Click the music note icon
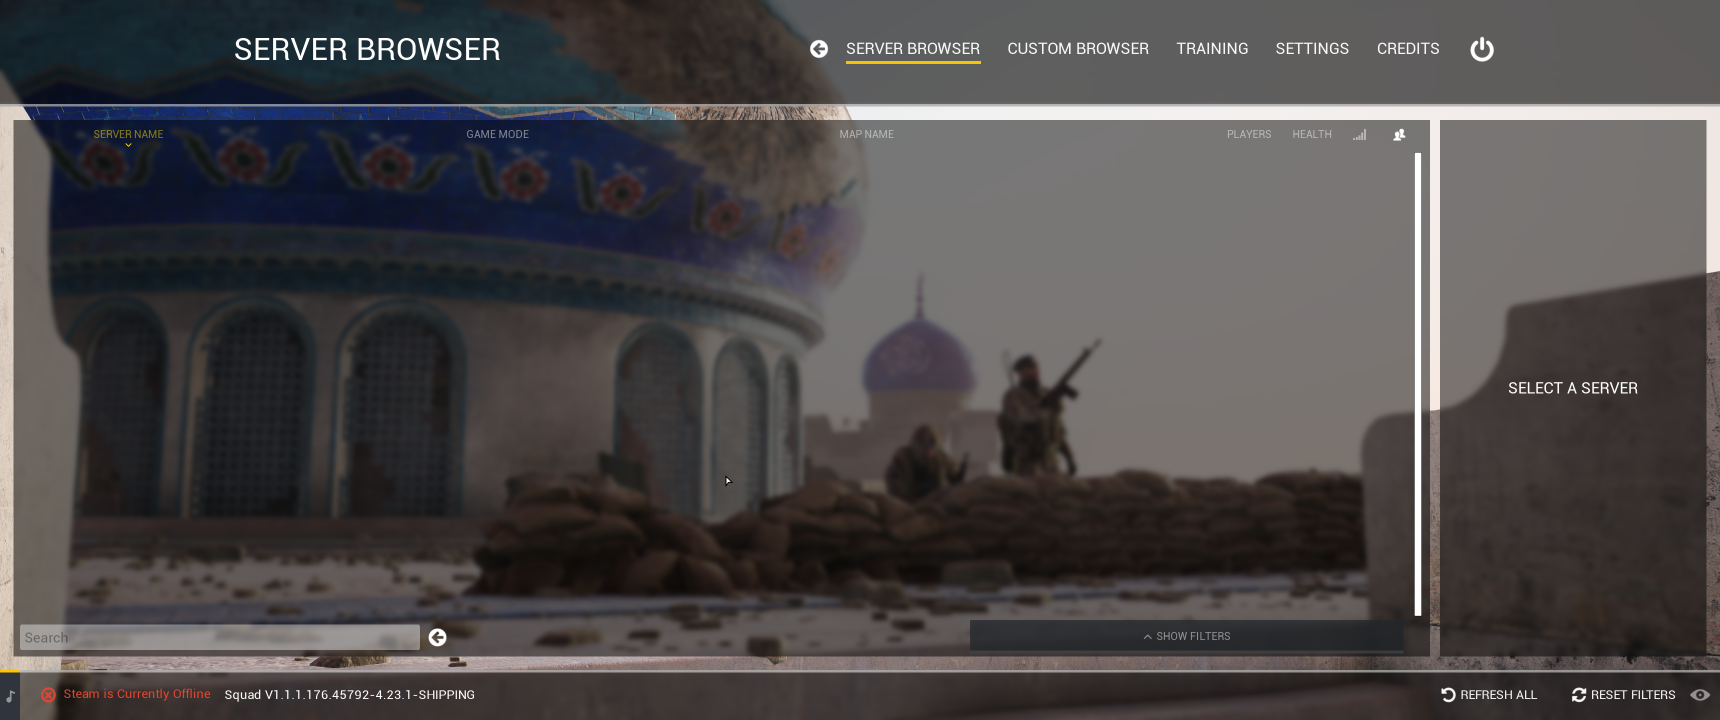Viewport: 1720px width, 720px height. (10, 696)
